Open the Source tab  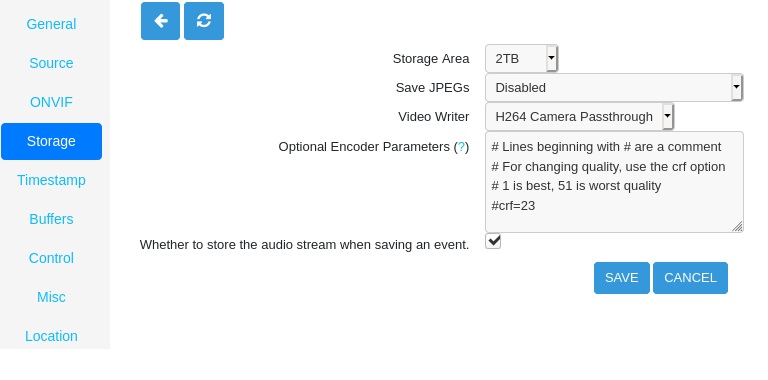[51, 63]
